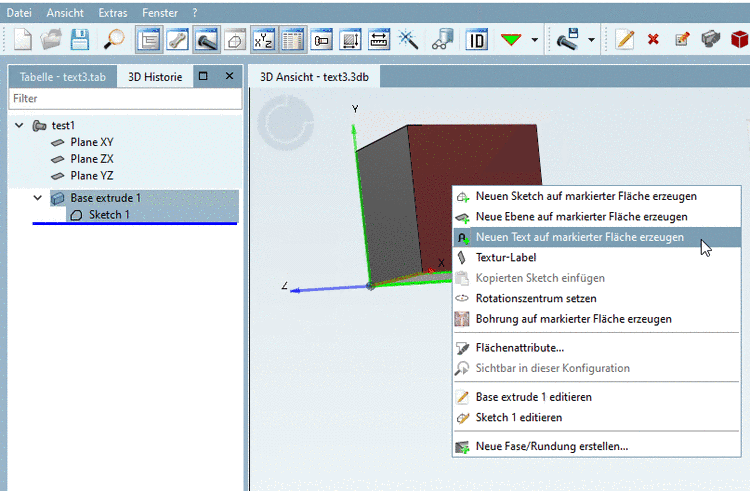Screen dimensions: 750x491
Task: Click the magic wand toolbar icon
Action: 408,40
